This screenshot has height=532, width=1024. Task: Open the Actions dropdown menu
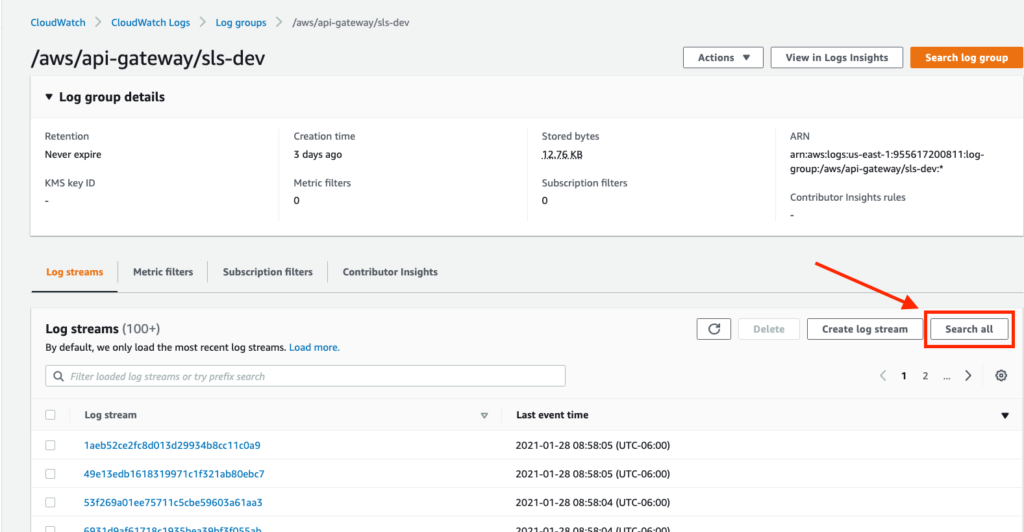[723, 58]
